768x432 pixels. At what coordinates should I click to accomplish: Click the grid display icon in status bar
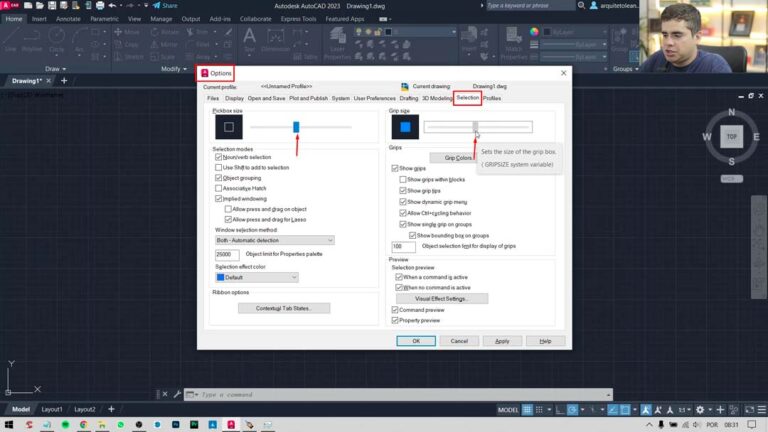[527, 409]
